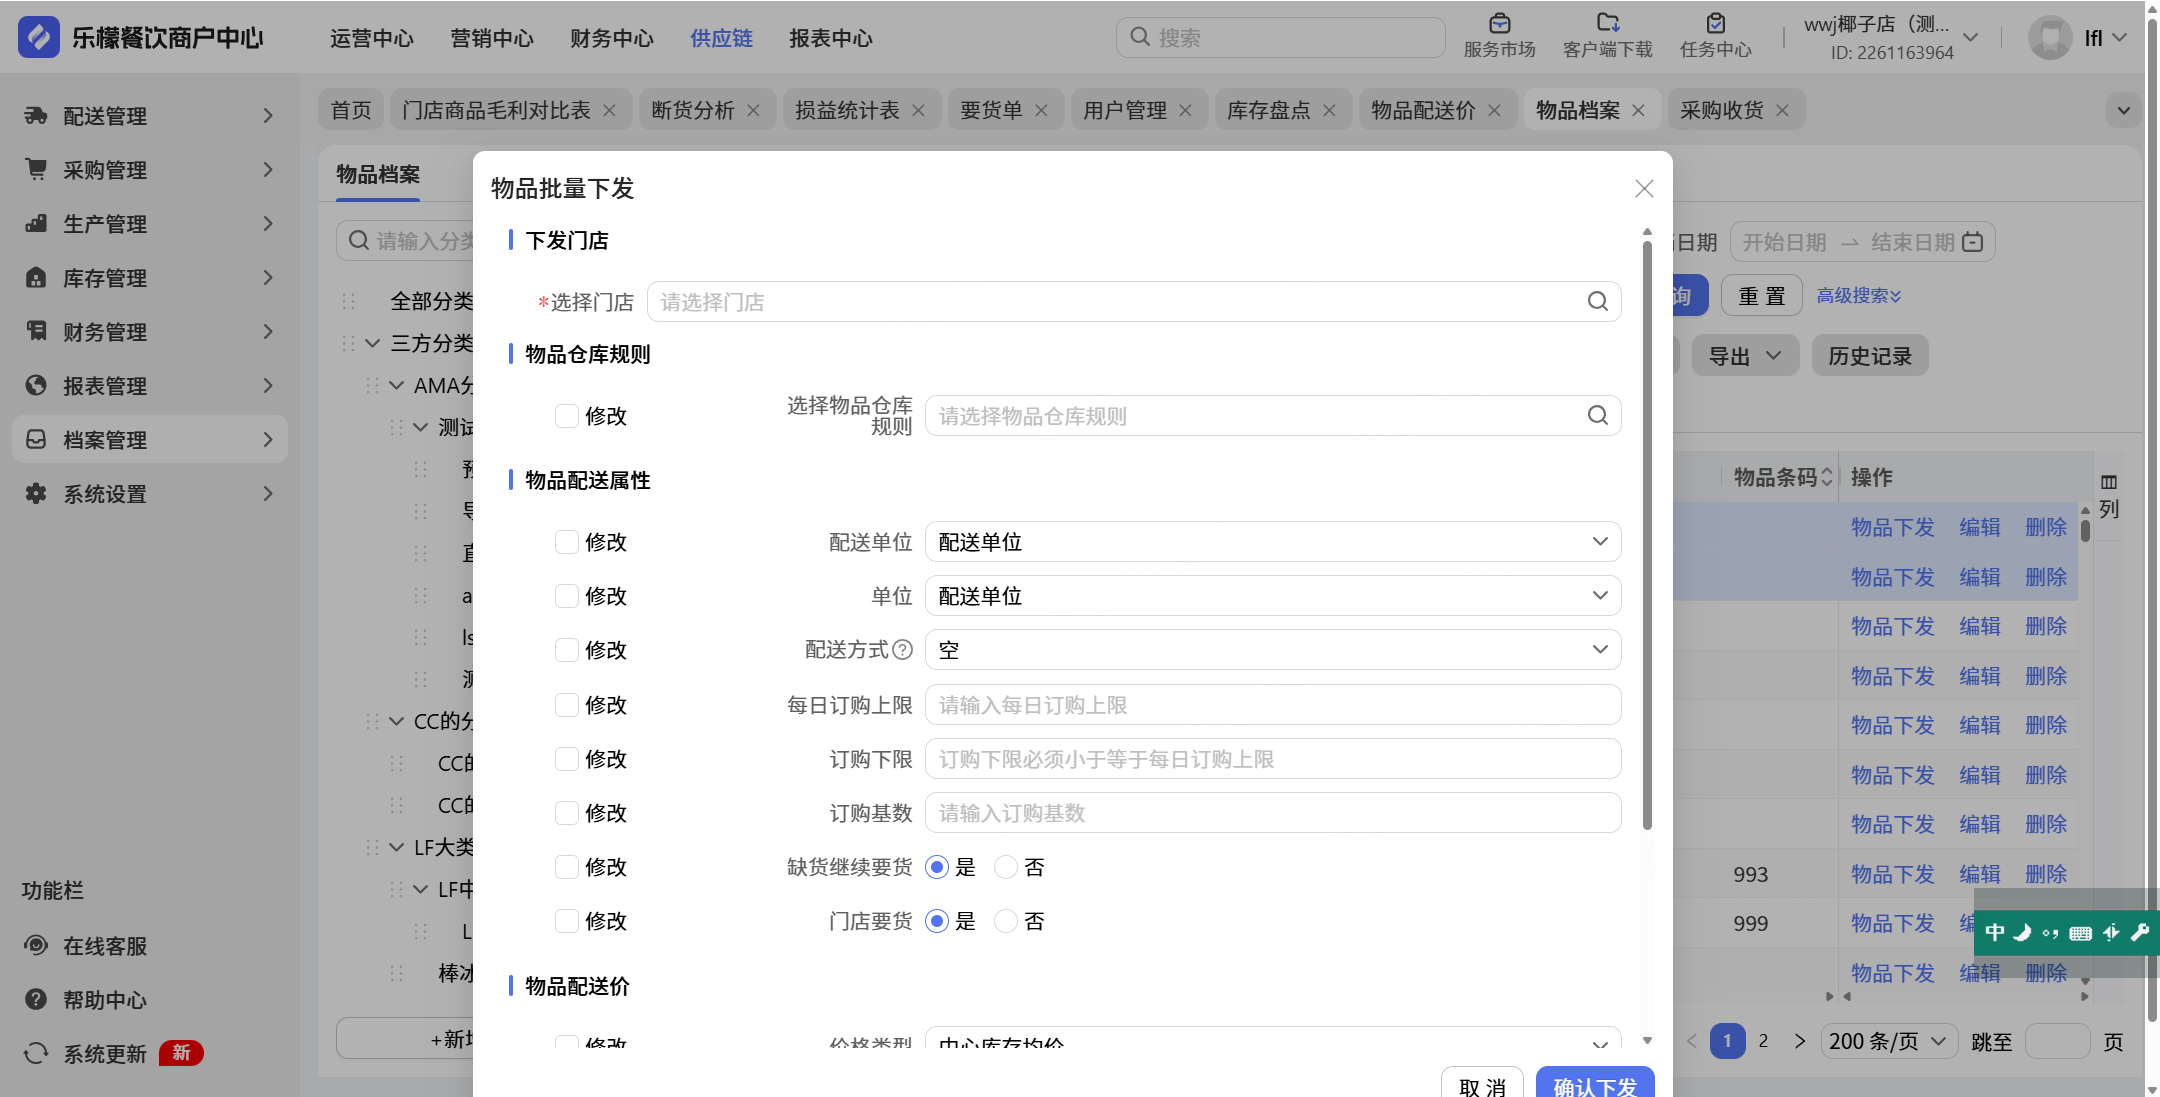This screenshot has width=2160, height=1097.
Task: Click the 订购基数 input field
Action: 1272,813
